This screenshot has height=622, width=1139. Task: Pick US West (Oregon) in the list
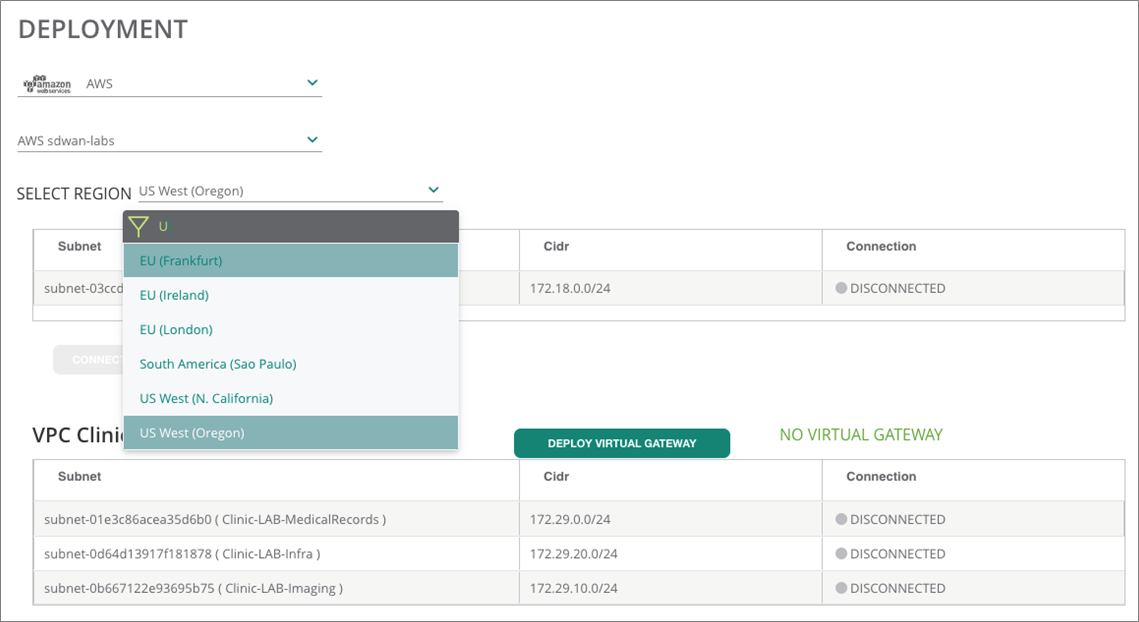pyautogui.click(x=291, y=432)
